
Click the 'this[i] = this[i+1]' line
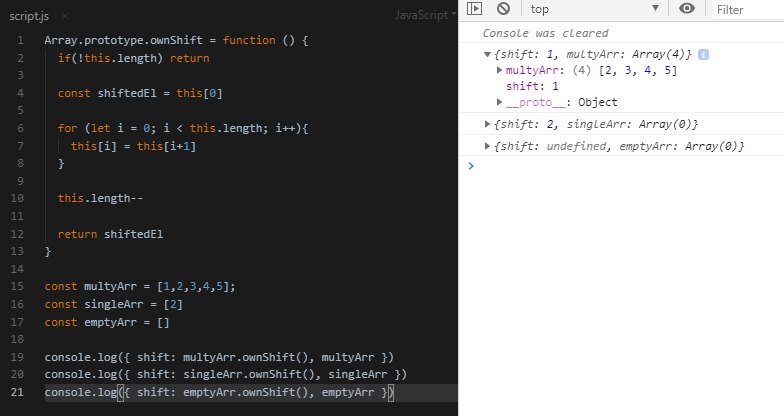134,146
